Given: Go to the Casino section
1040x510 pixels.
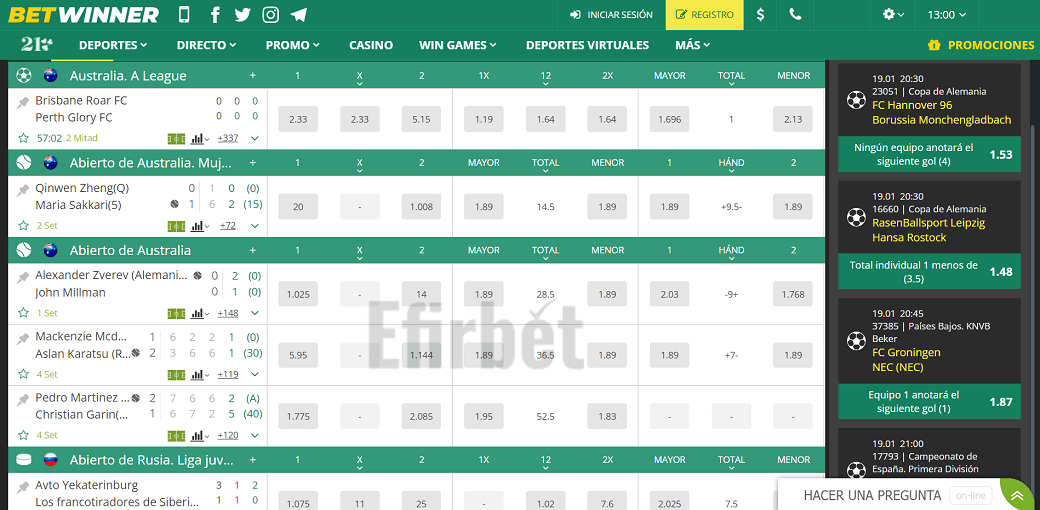Looking at the screenshot, I should coord(371,45).
